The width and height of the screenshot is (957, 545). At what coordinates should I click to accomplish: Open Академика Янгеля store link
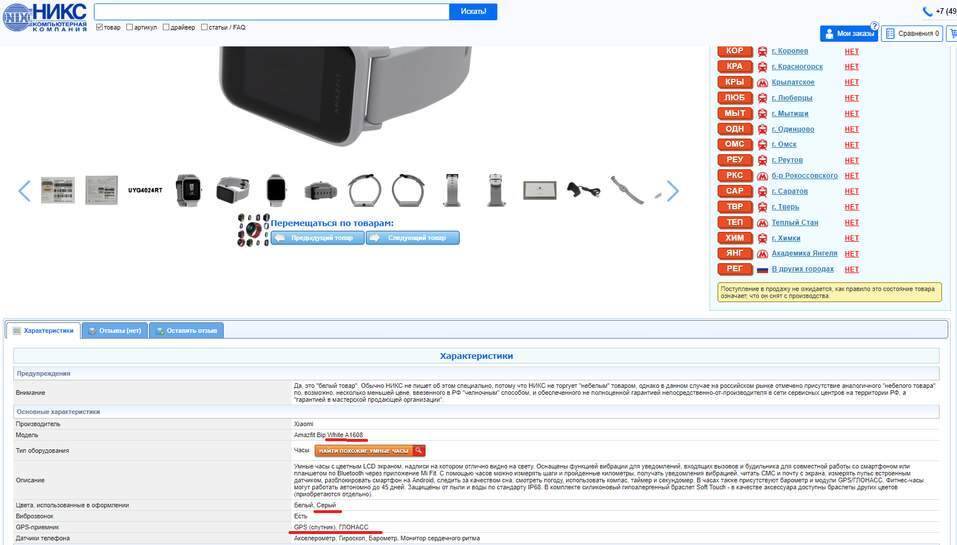coord(804,253)
